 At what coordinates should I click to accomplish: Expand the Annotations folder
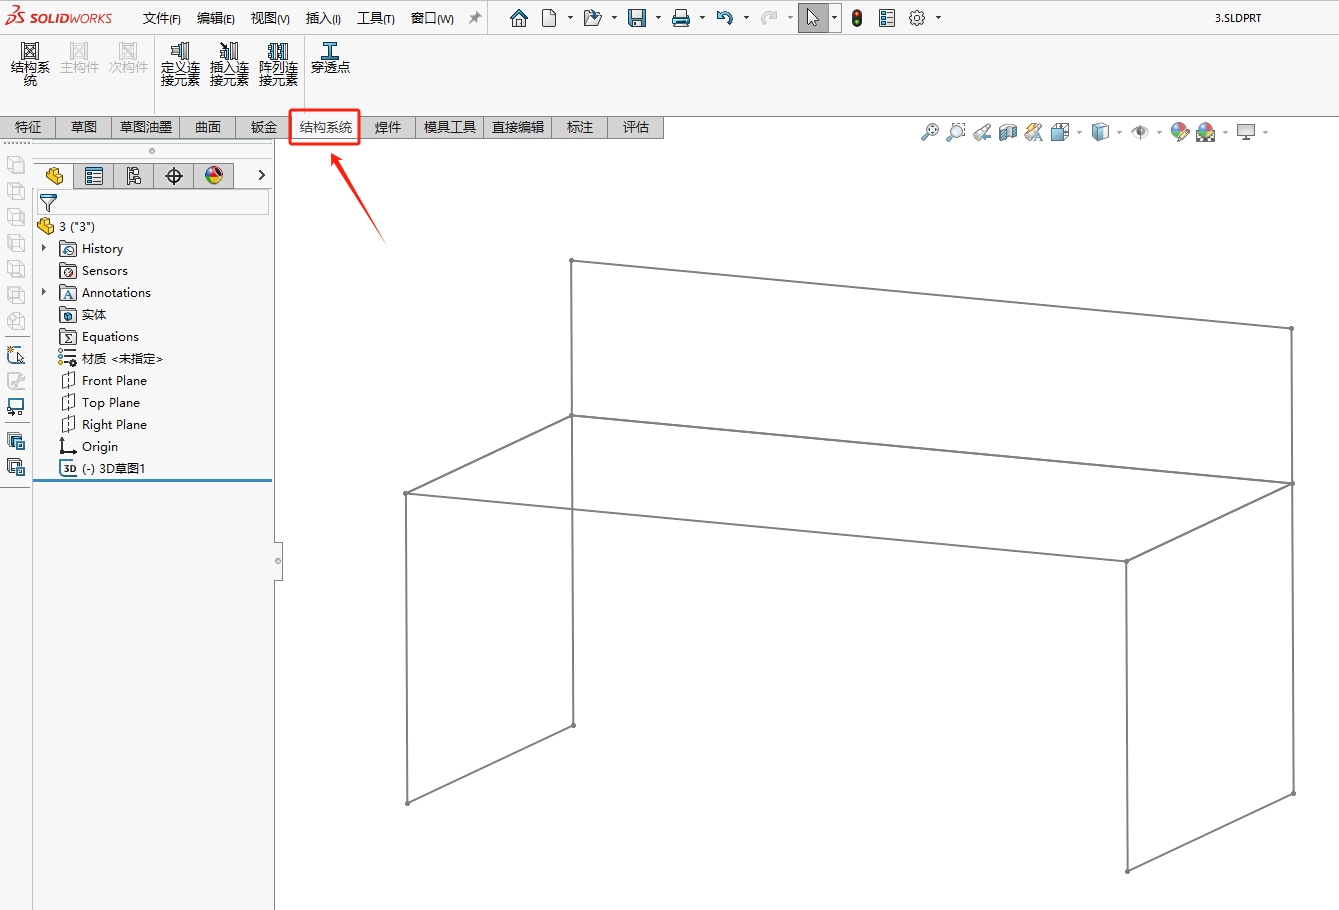click(44, 292)
